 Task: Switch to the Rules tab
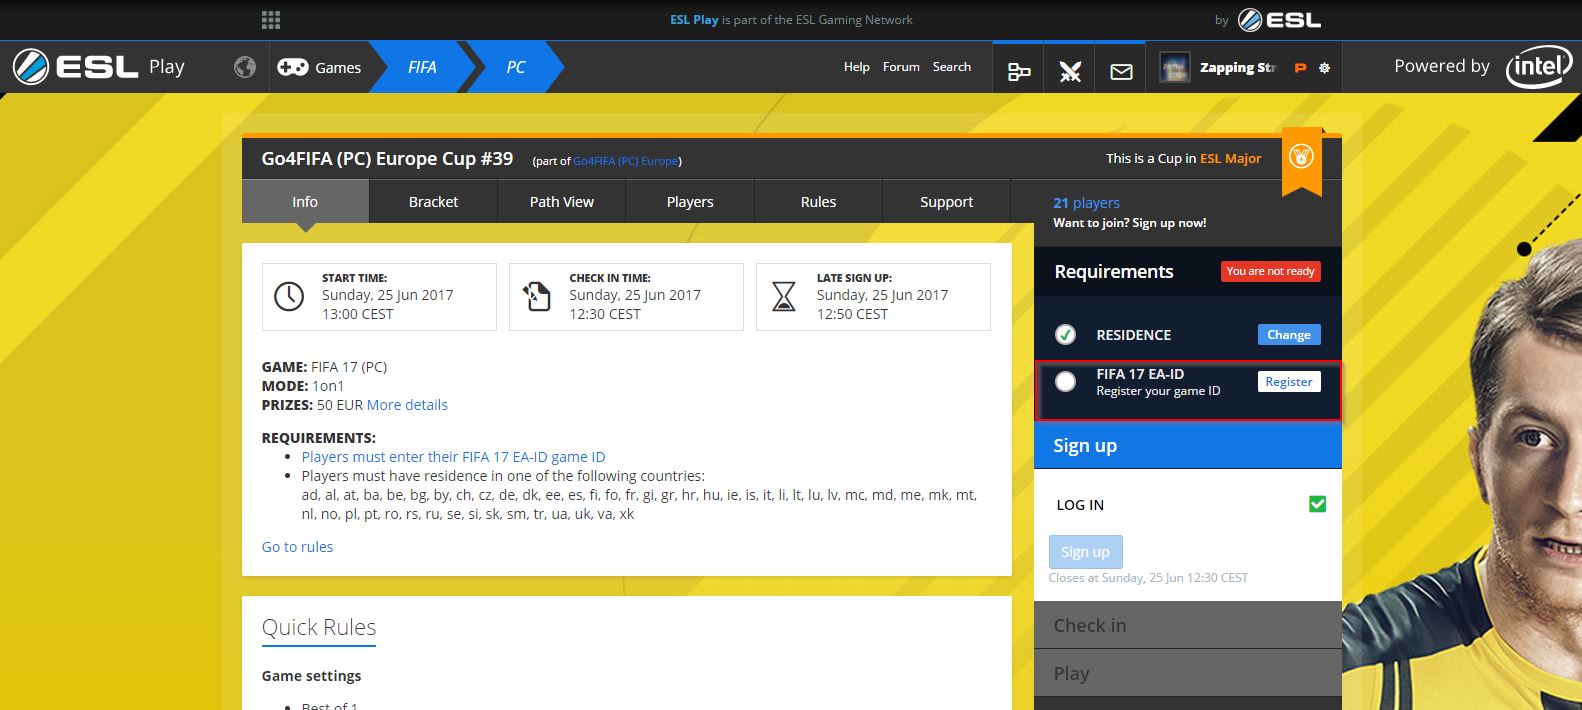(818, 202)
